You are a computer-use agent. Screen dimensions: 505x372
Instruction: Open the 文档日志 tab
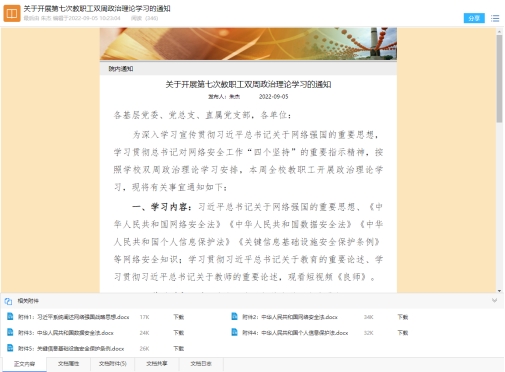tap(201, 364)
